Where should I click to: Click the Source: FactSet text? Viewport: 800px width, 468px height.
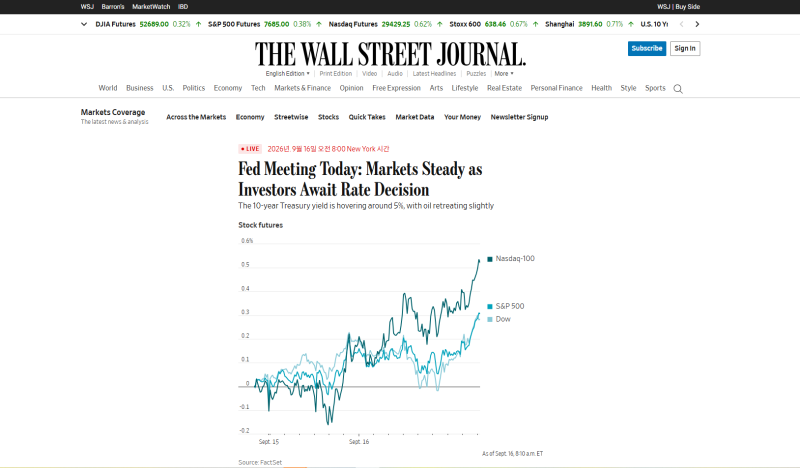tap(260, 462)
